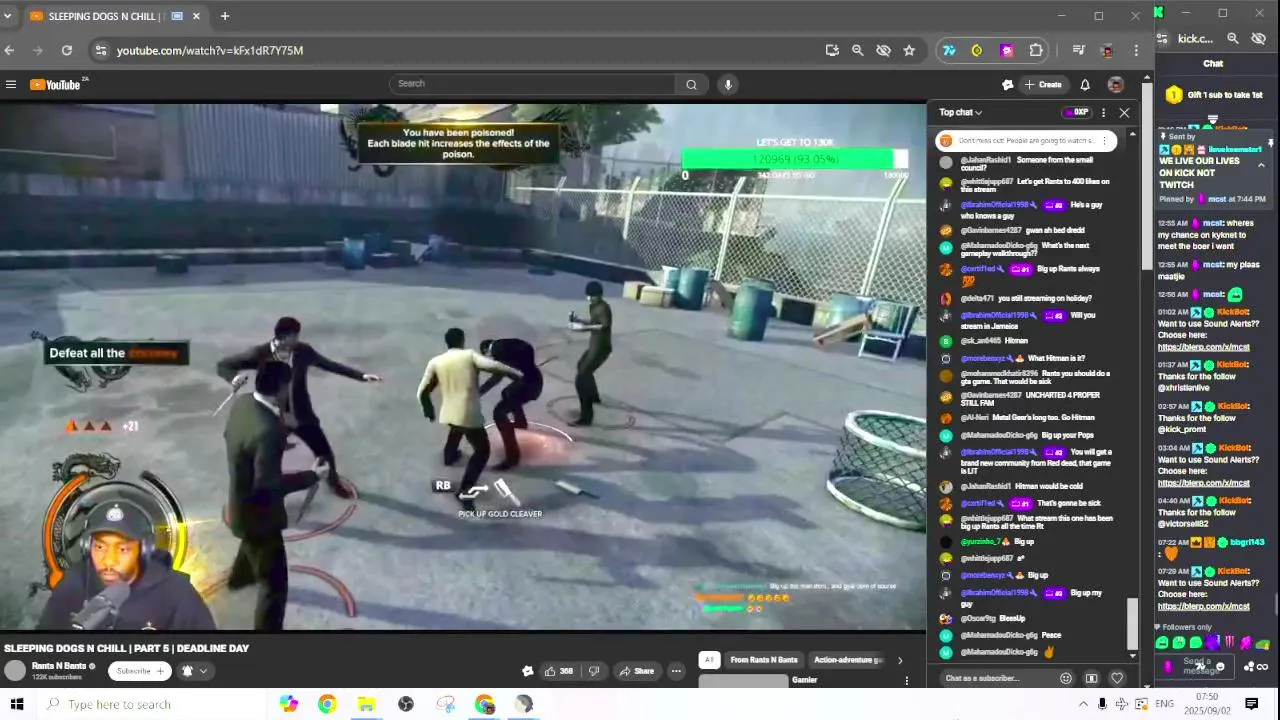Open the browser zoom magnifier icon
Screen dimensions: 1280x720
tap(857, 50)
